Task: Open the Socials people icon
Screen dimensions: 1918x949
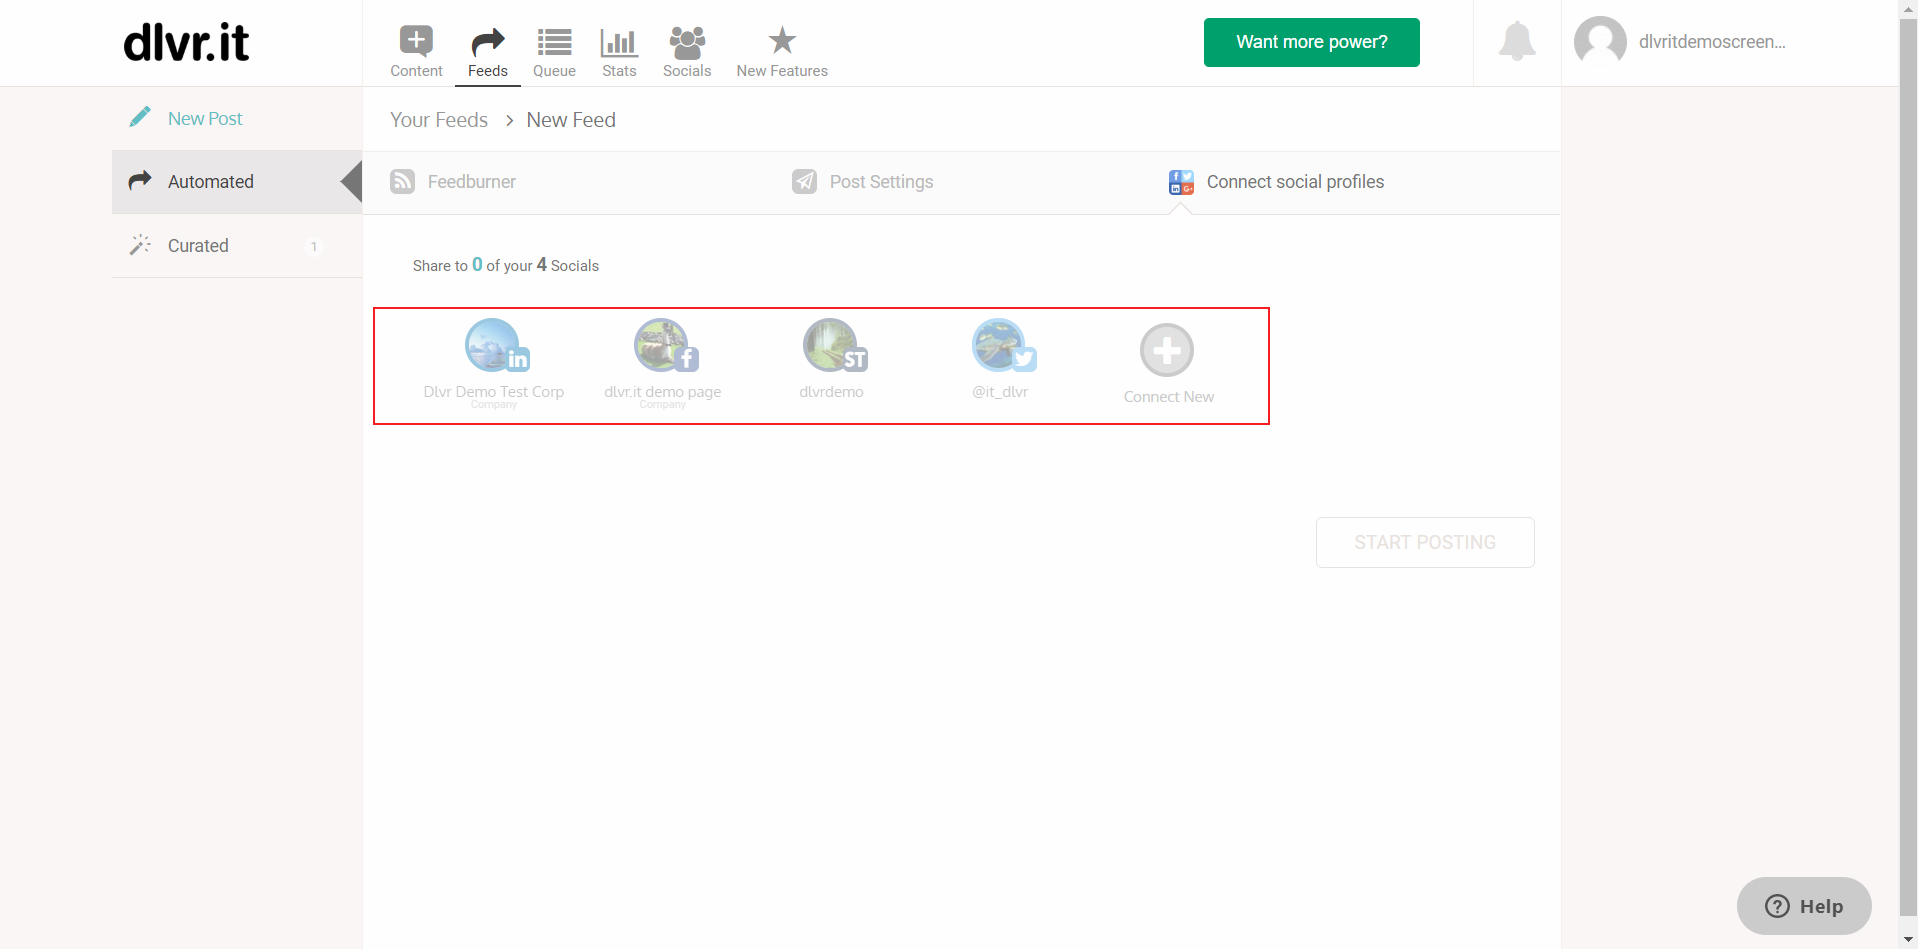Action: click(x=687, y=42)
